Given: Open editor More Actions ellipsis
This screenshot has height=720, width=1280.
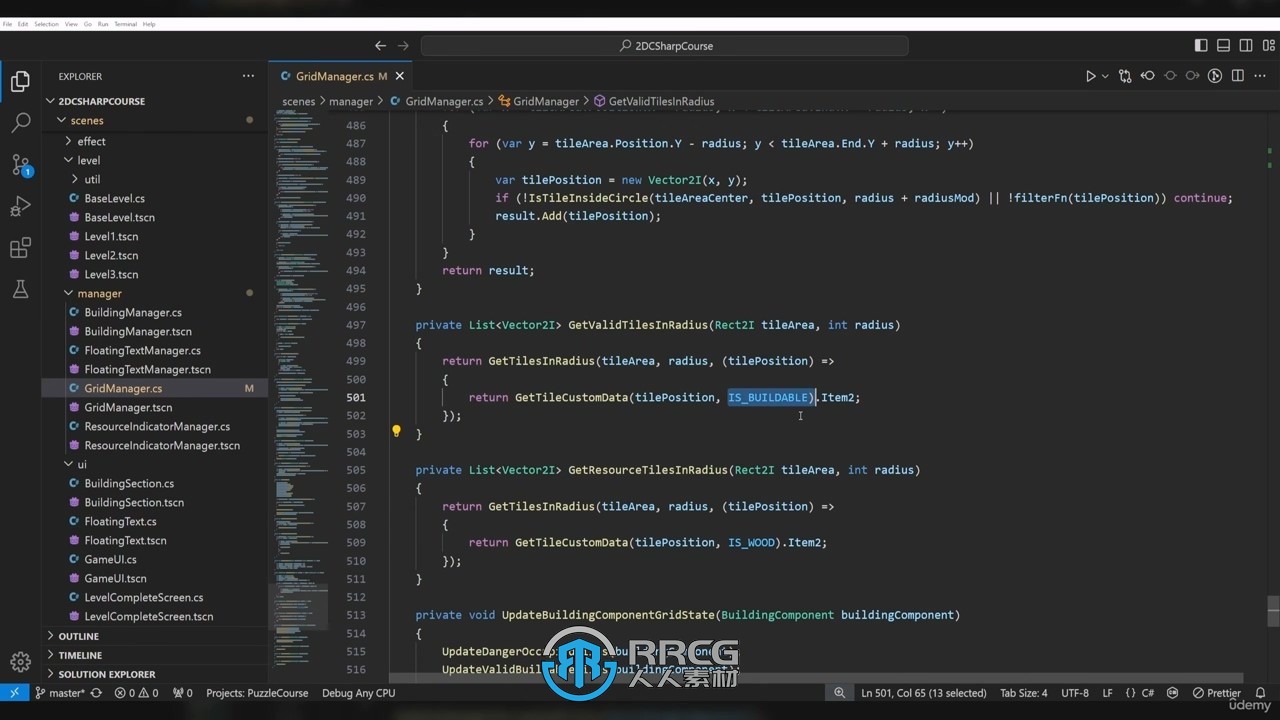Looking at the screenshot, I should [x=1260, y=76].
